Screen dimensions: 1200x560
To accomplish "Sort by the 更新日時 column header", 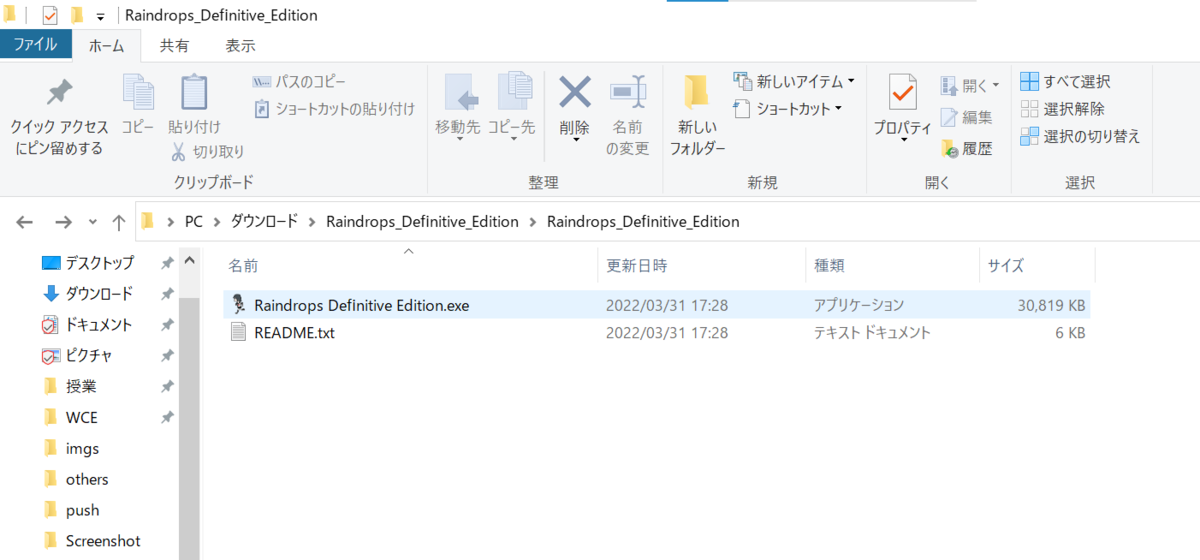I will 636,266.
